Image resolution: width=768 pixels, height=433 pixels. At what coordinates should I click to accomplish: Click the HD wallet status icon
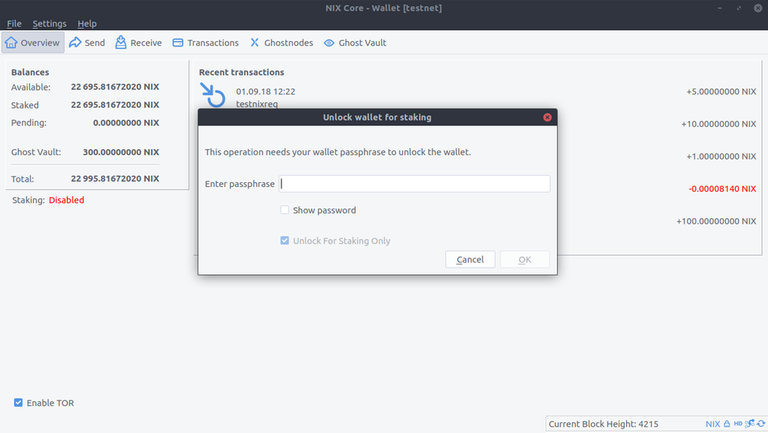click(x=738, y=424)
